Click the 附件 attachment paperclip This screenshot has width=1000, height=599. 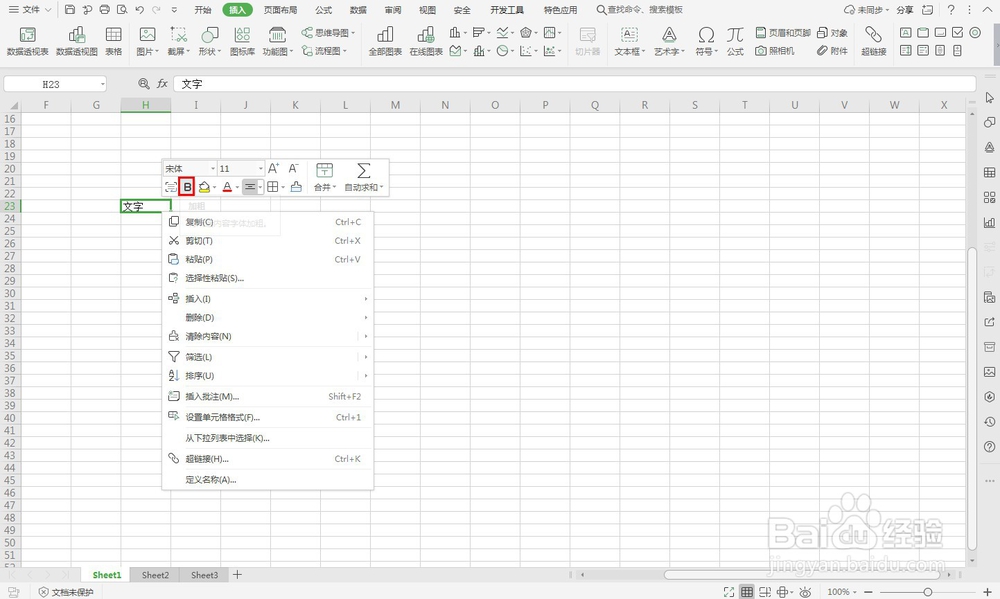[832, 50]
